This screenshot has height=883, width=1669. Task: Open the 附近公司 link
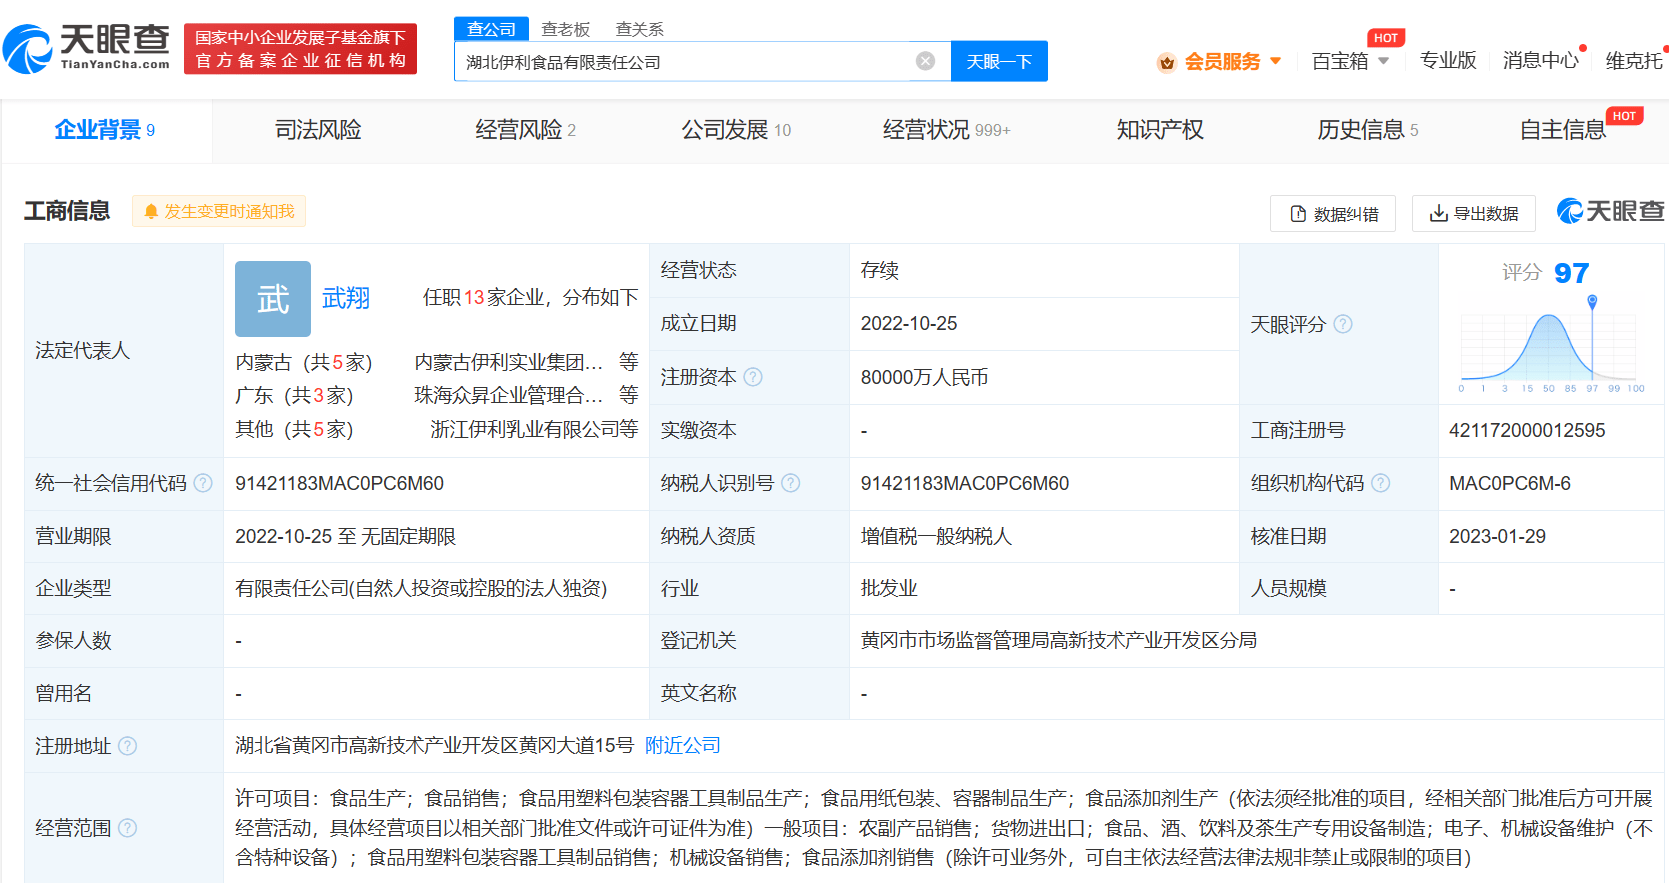(683, 746)
